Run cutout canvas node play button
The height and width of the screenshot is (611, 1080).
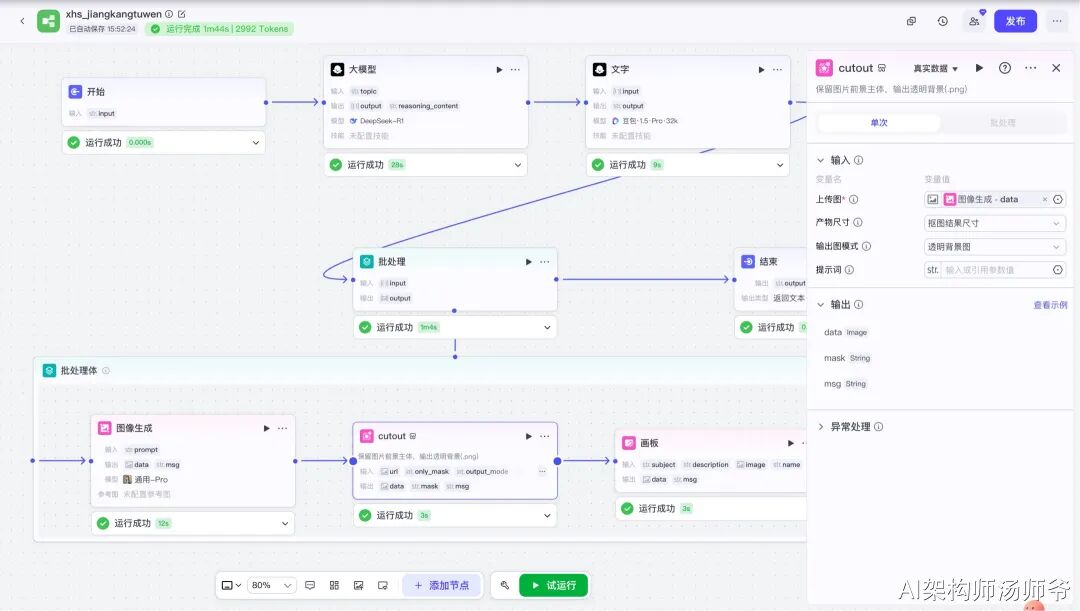(528, 436)
